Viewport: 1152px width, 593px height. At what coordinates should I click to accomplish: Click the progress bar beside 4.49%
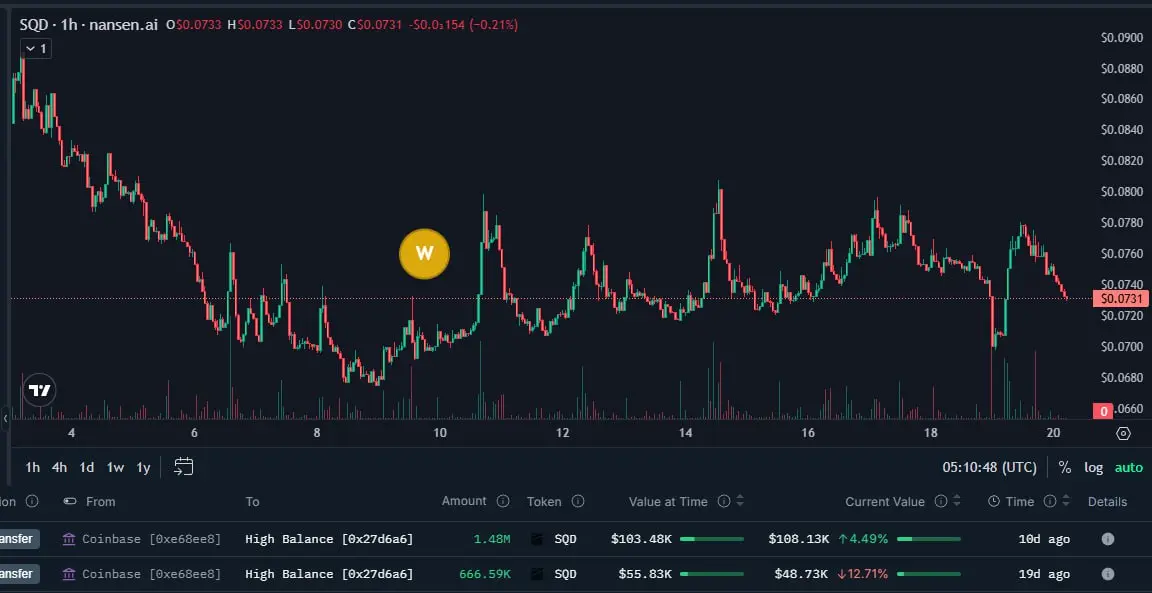click(929, 539)
